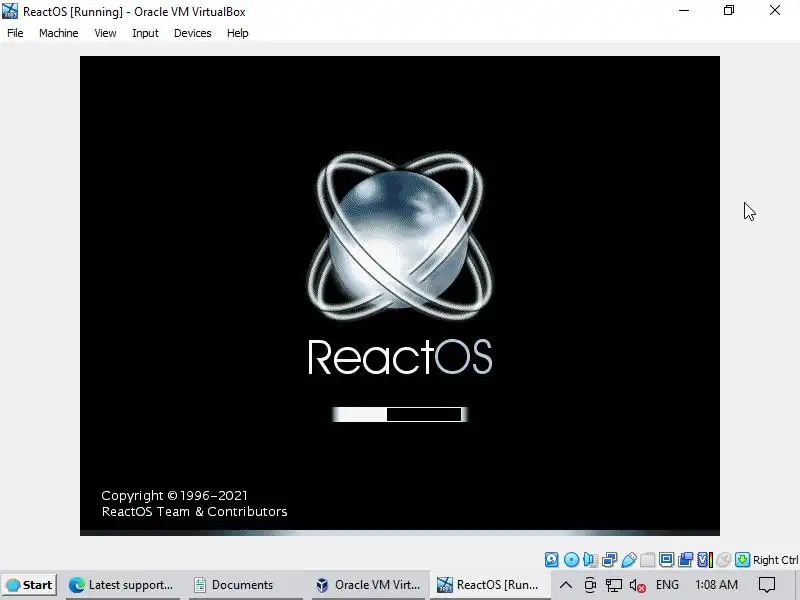Switch to ReactOS Running taskbar item
This screenshot has width=800, height=600.
489,585
